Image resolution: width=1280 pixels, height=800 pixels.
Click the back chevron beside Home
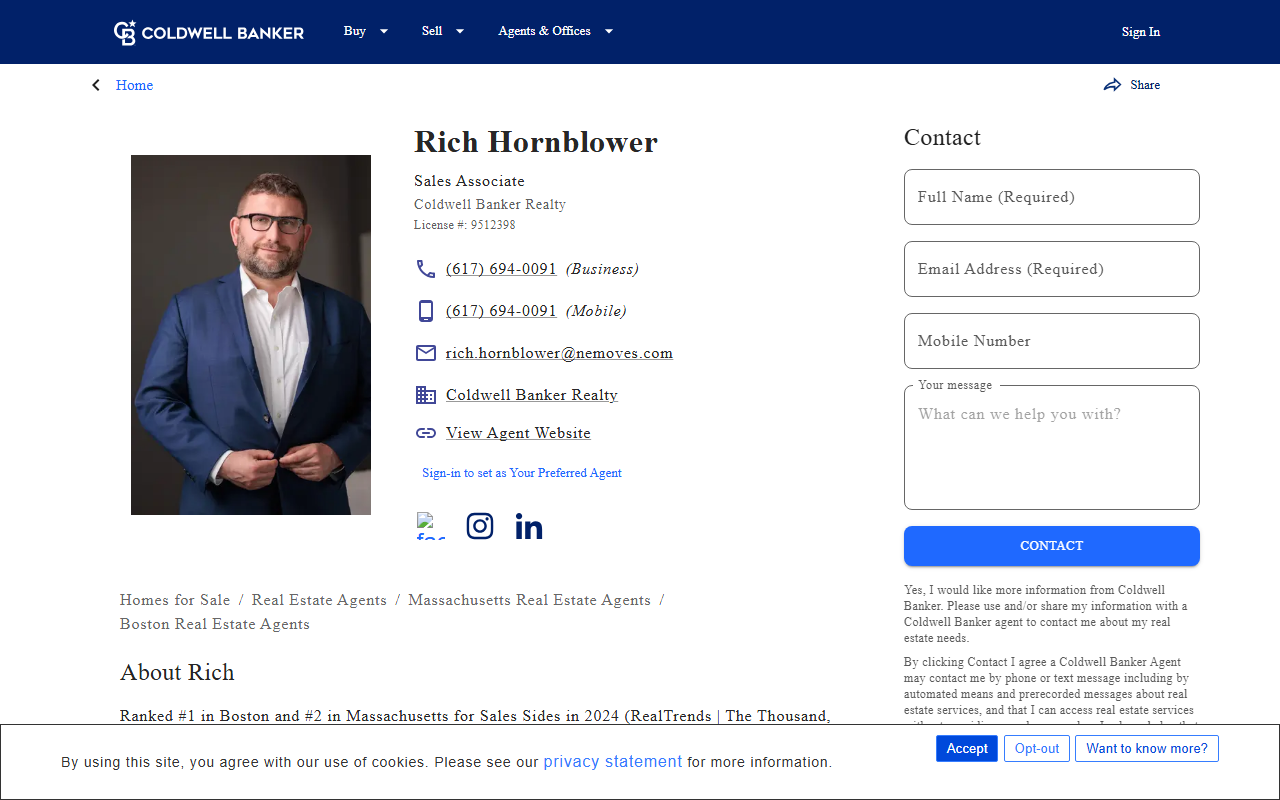coord(96,85)
